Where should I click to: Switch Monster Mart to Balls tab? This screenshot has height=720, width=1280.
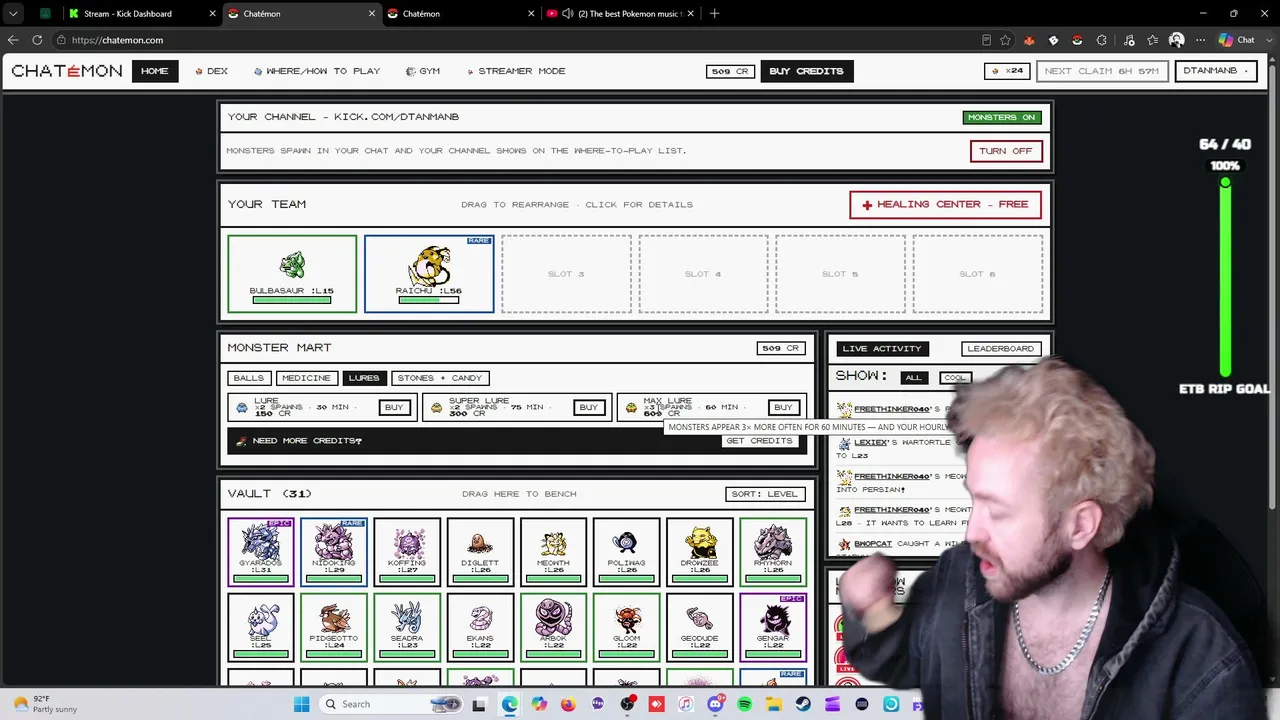(249, 378)
